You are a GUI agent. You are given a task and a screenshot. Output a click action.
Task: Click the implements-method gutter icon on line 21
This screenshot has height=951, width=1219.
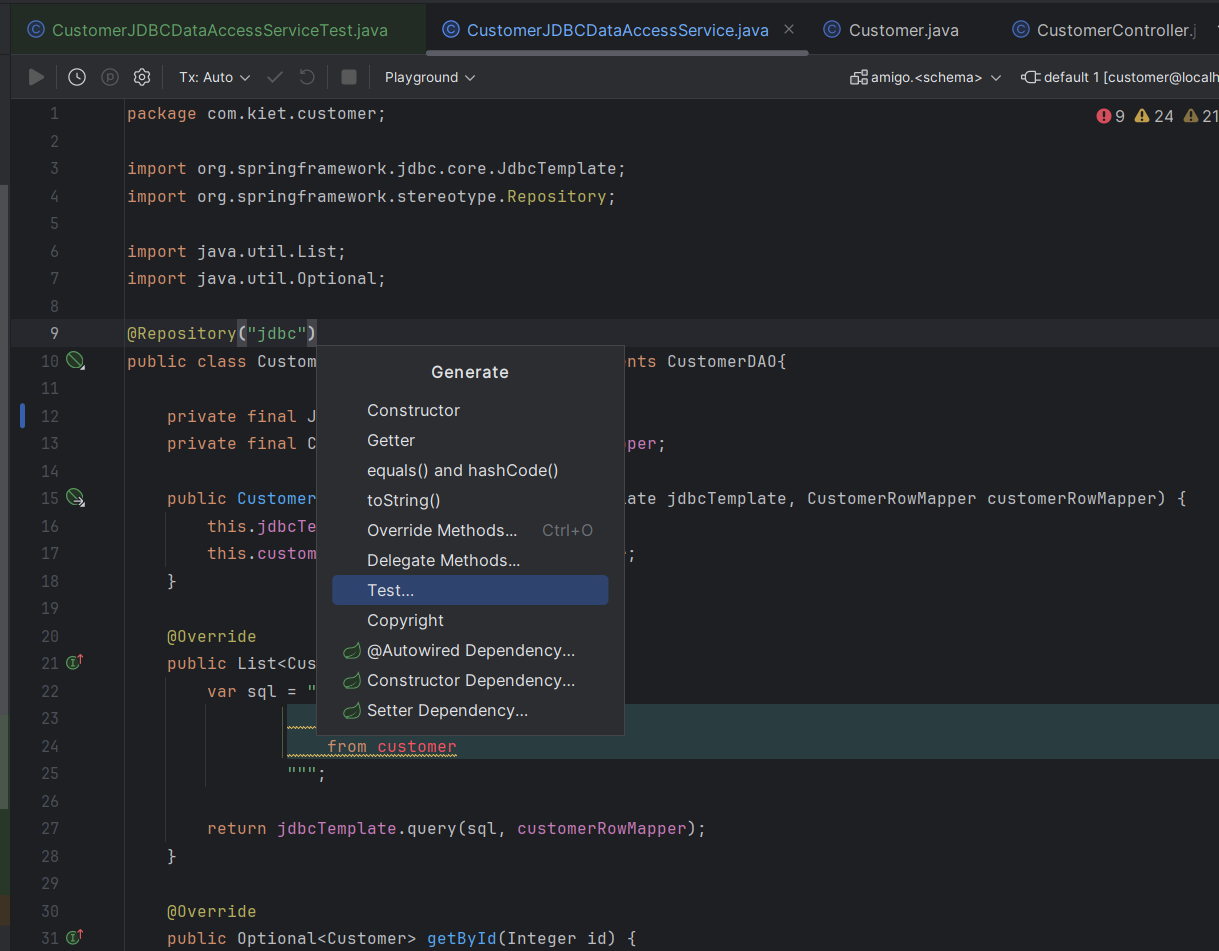click(75, 662)
